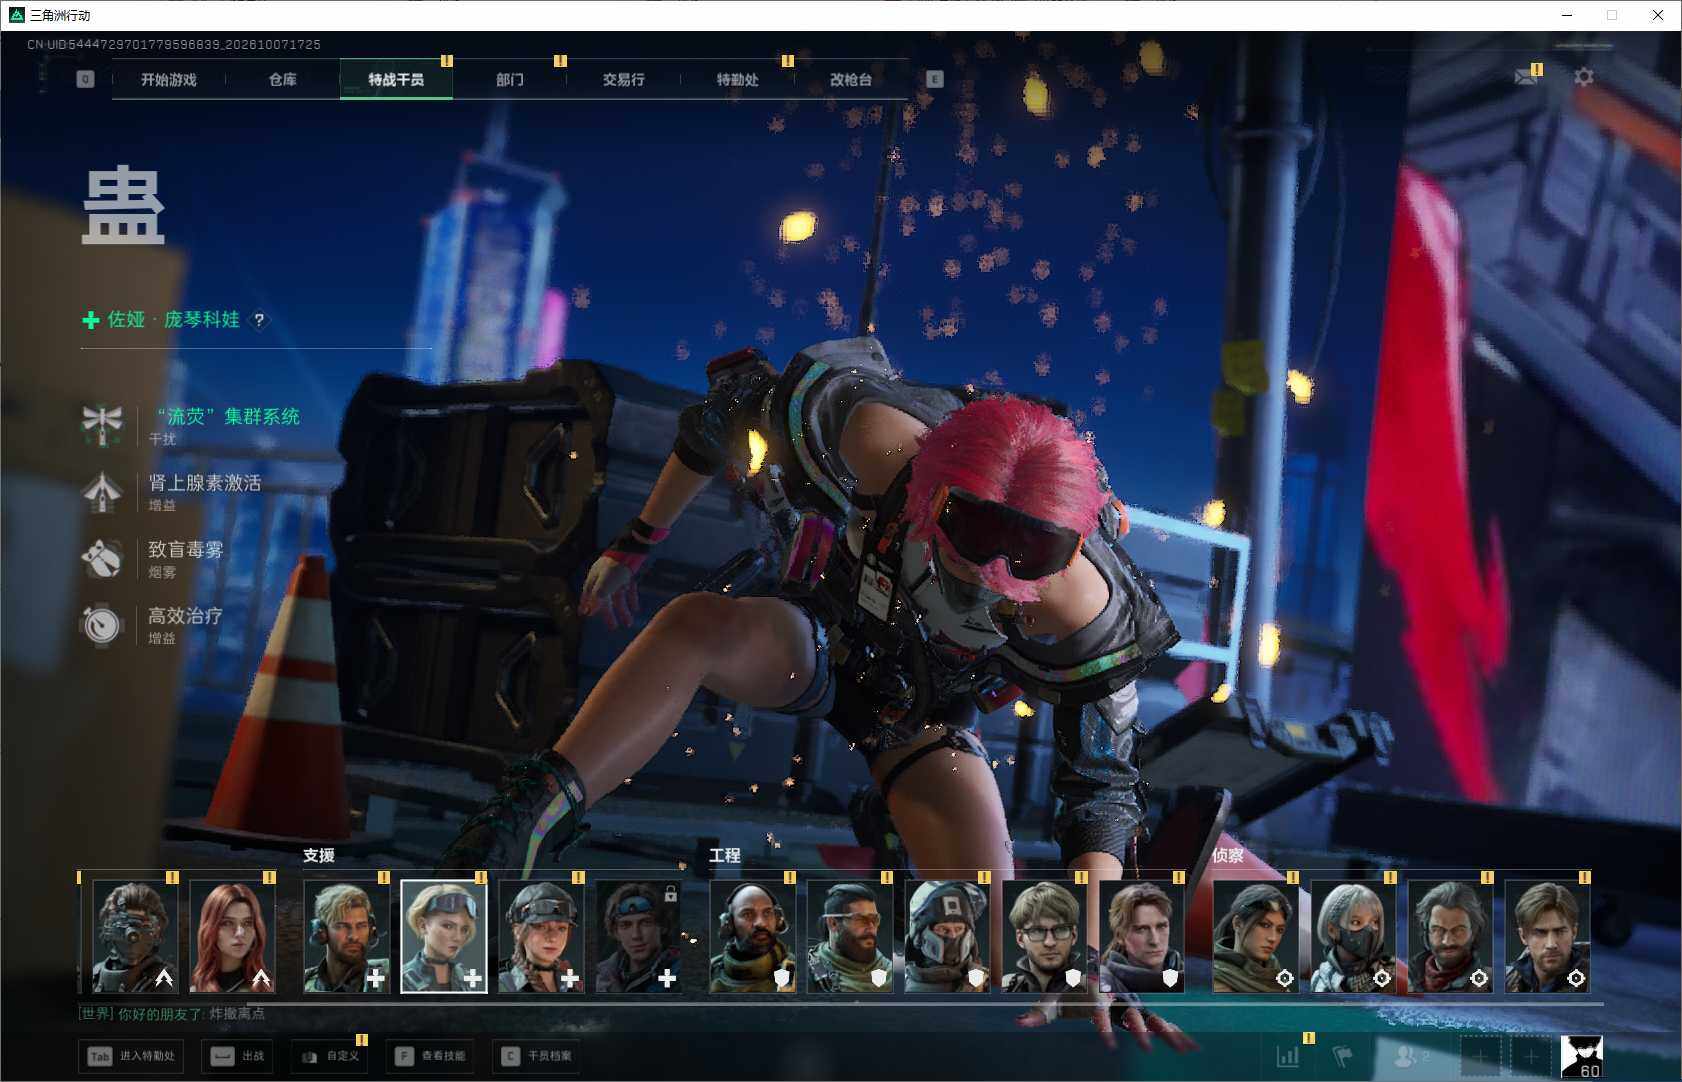The width and height of the screenshot is (1682, 1082).
Task: Open the settings gear icon
Action: point(1584,77)
